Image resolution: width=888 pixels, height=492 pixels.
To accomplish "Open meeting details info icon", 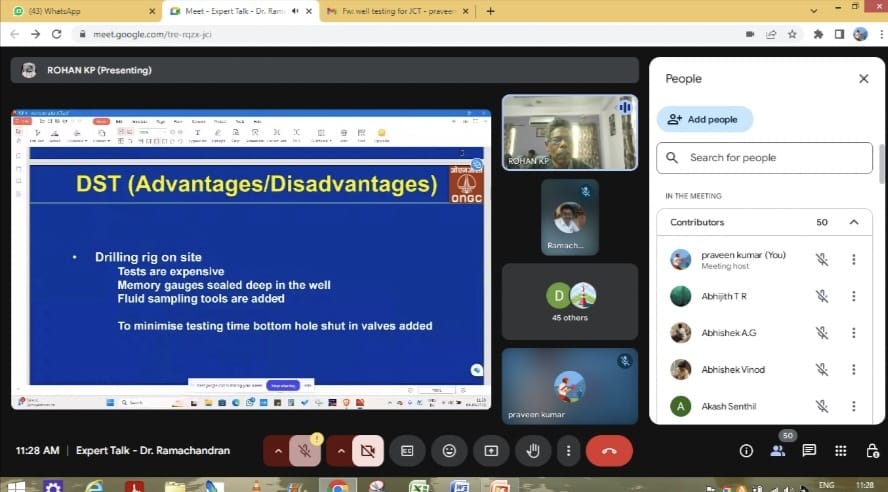I will click(x=746, y=451).
